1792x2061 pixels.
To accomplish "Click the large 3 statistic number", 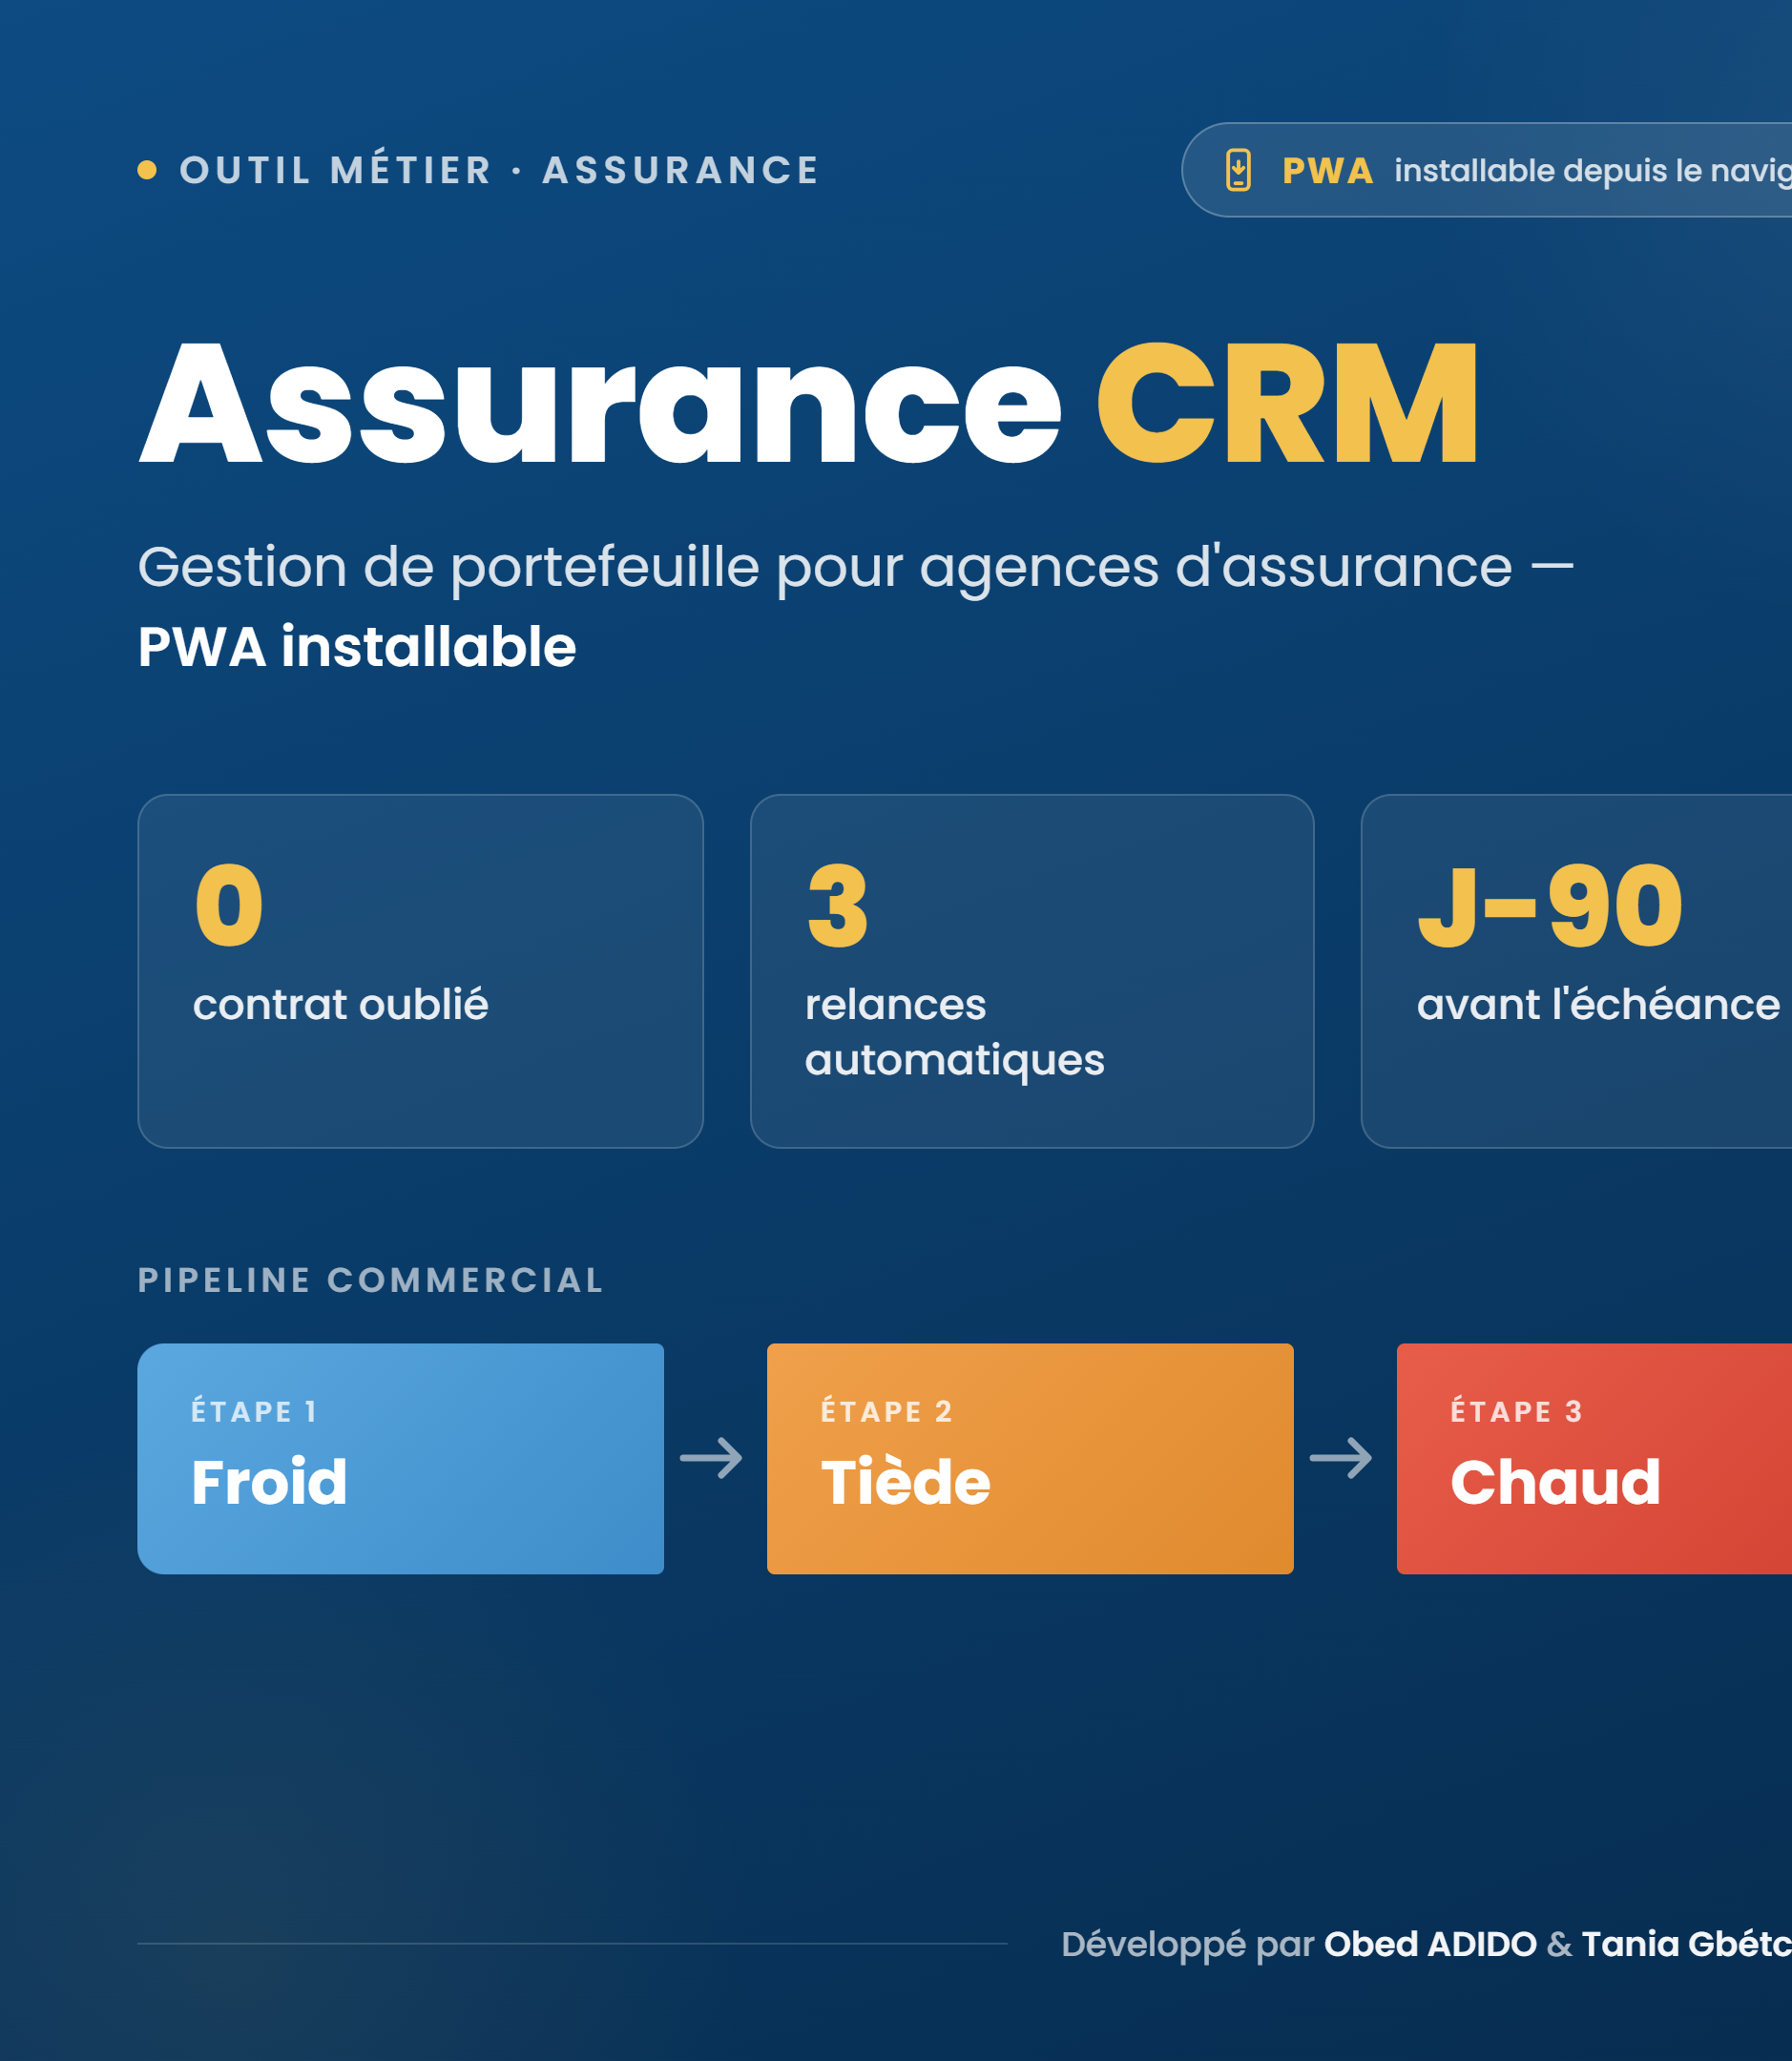I will pos(838,906).
